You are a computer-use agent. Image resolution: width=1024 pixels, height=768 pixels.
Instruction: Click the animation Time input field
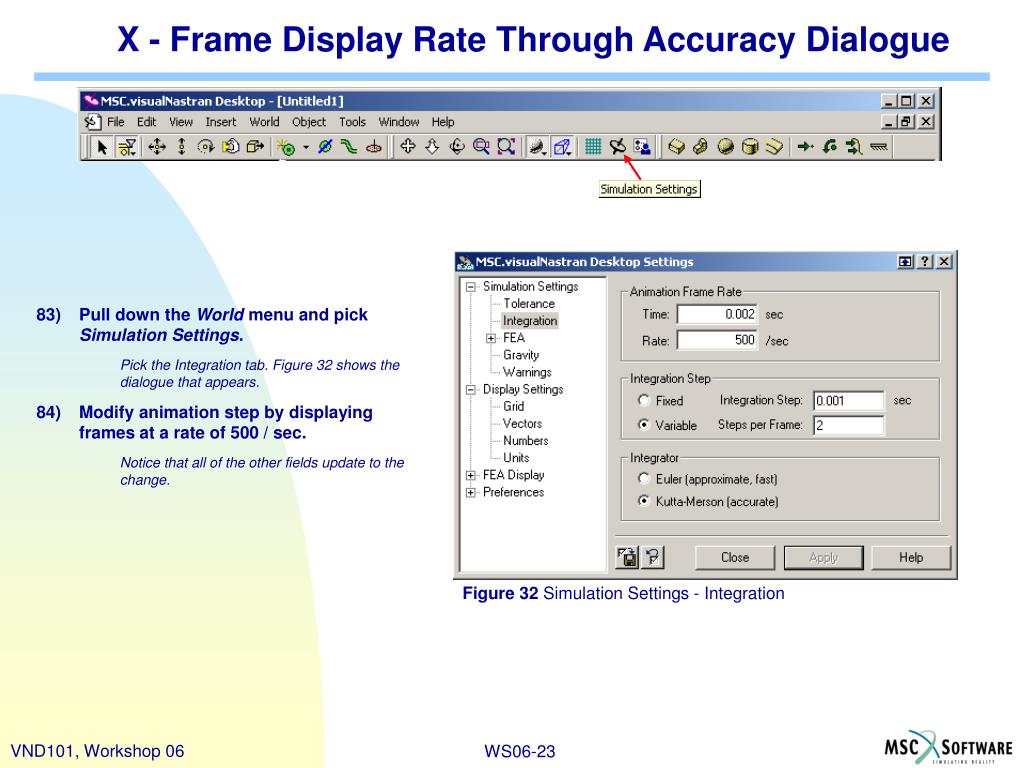tap(717, 314)
